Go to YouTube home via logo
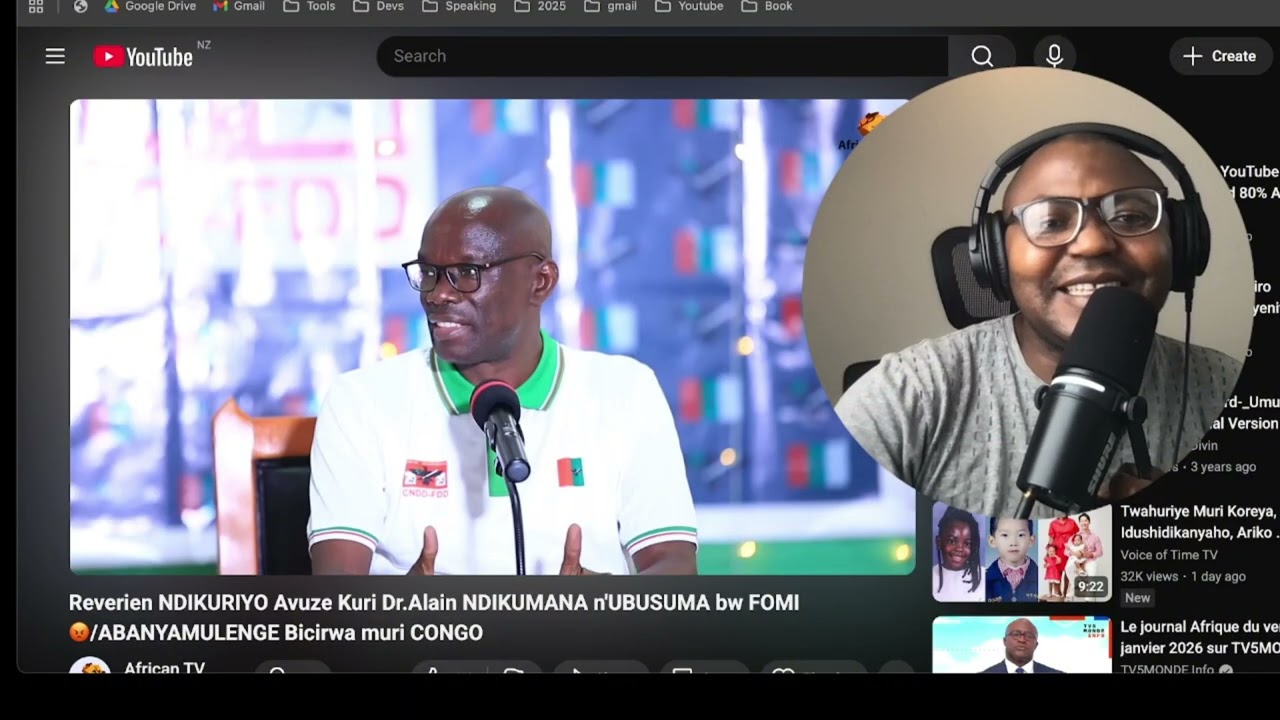This screenshot has width=1280, height=720. 143,57
